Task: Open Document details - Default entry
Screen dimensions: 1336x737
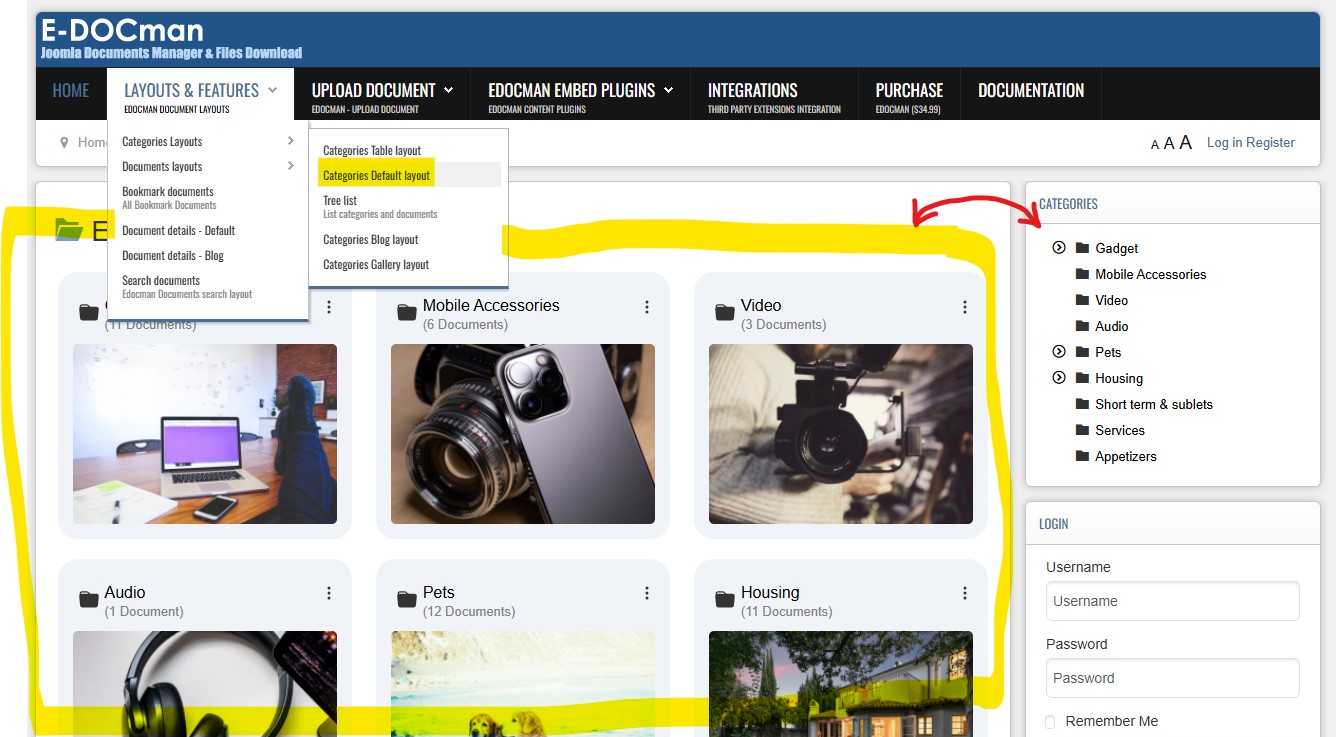Action: pyautogui.click(x=179, y=230)
